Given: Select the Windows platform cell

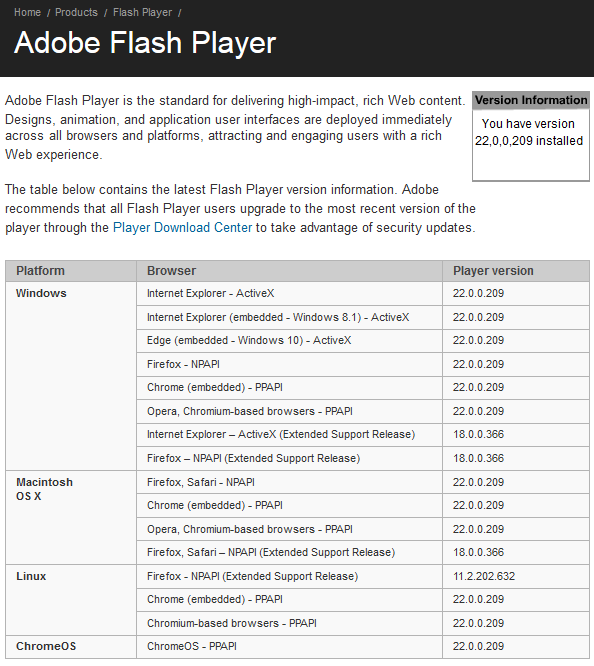Looking at the screenshot, I should click(x=71, y=376).
